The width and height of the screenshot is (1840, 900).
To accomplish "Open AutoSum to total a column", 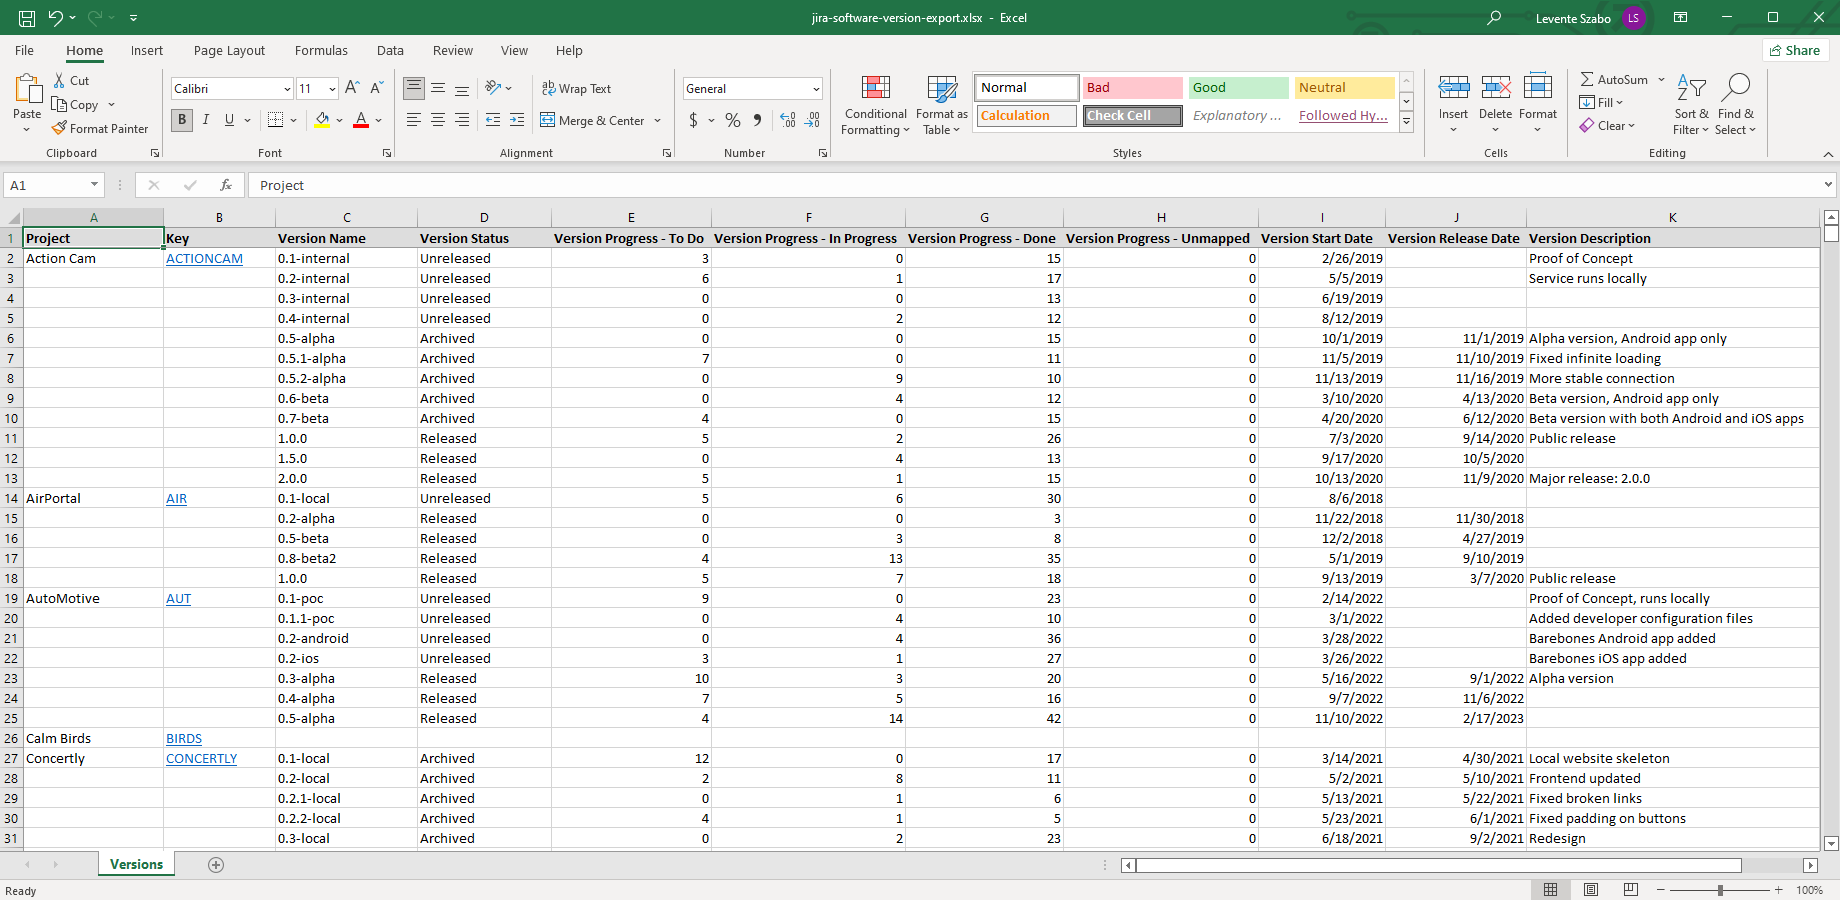I will [x=1615, y=79].
